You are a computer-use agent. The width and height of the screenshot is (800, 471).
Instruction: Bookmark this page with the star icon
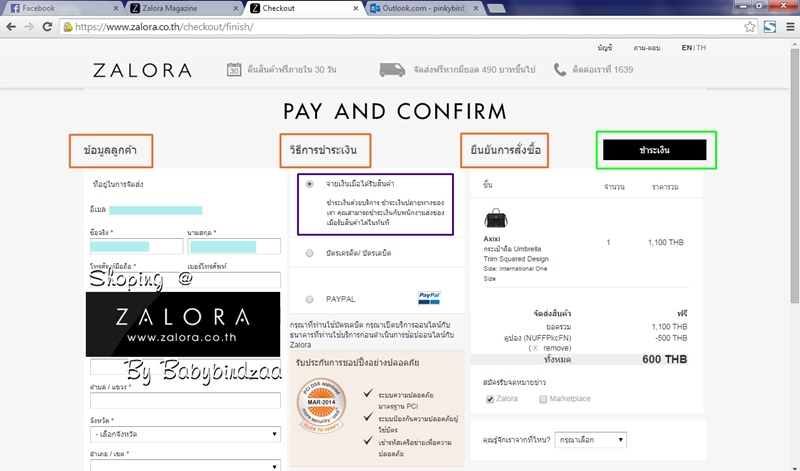pyautogui.click(x=749, y=27)
